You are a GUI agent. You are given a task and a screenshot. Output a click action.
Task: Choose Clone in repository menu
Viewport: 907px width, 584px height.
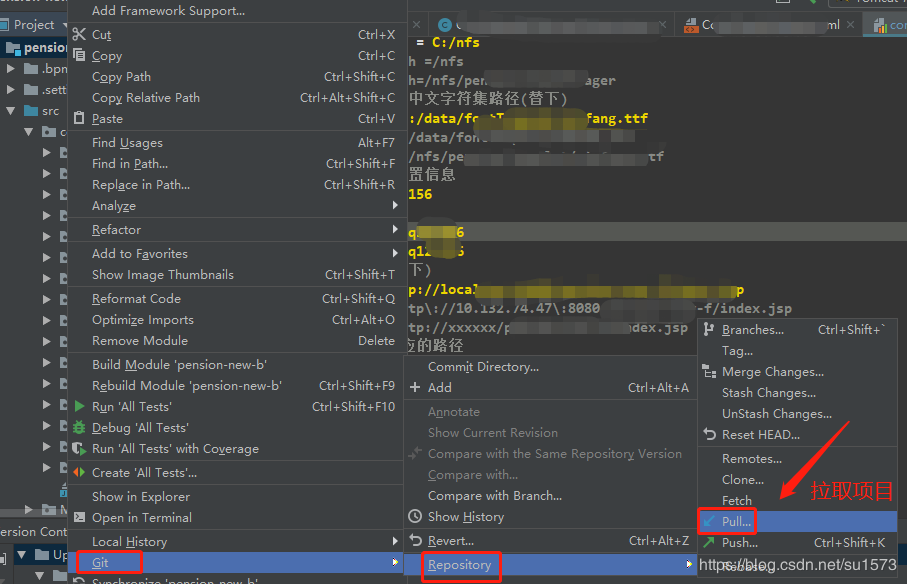tap(798, 479)
